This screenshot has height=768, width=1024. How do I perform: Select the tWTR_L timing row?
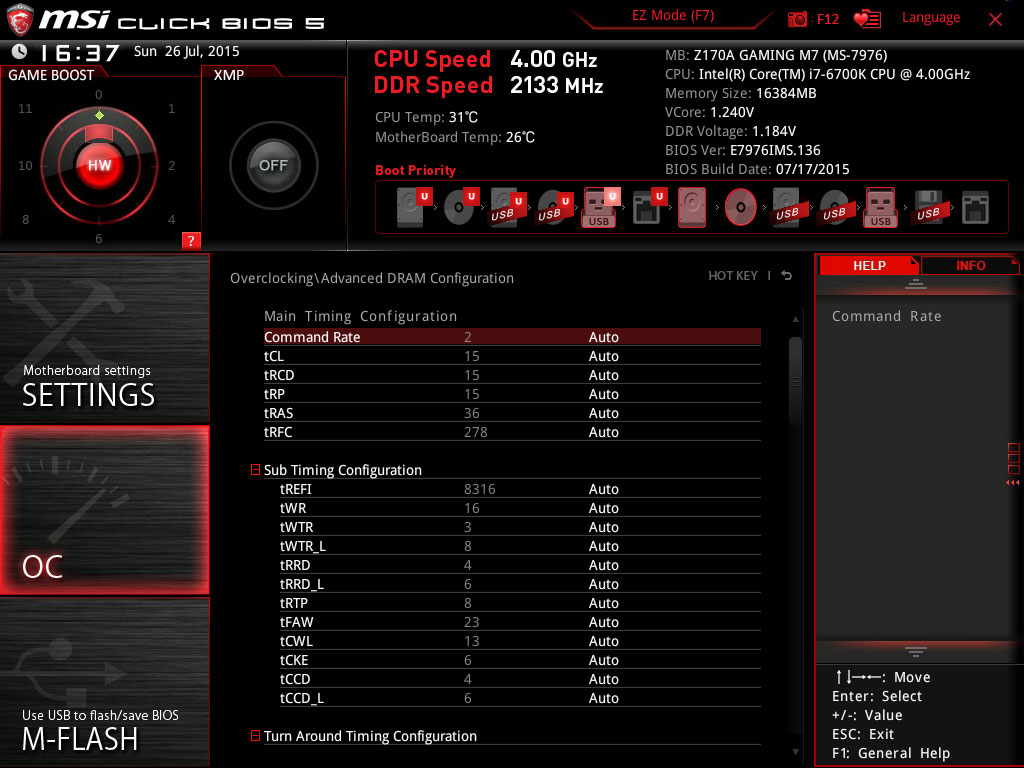520,545
